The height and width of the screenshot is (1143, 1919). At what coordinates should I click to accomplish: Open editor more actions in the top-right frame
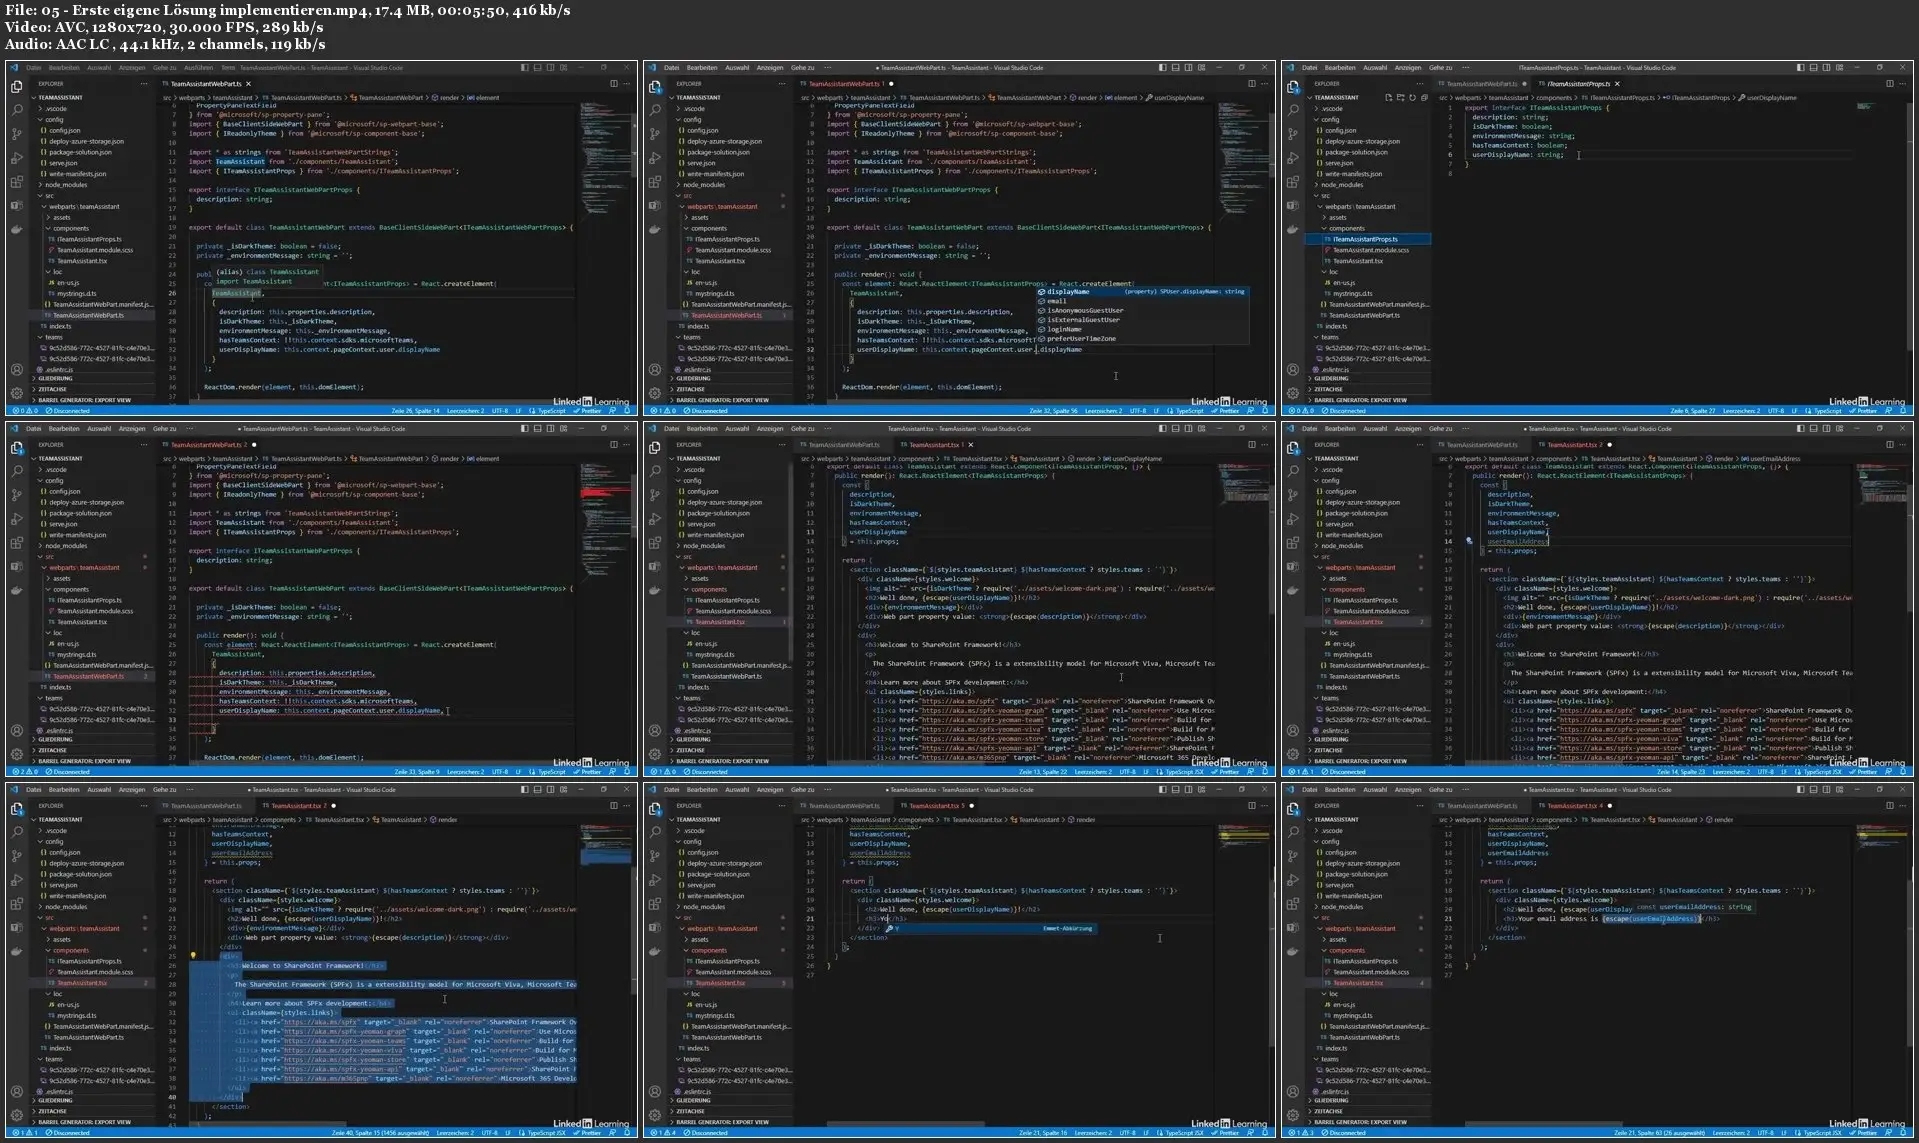[1903, 84]
